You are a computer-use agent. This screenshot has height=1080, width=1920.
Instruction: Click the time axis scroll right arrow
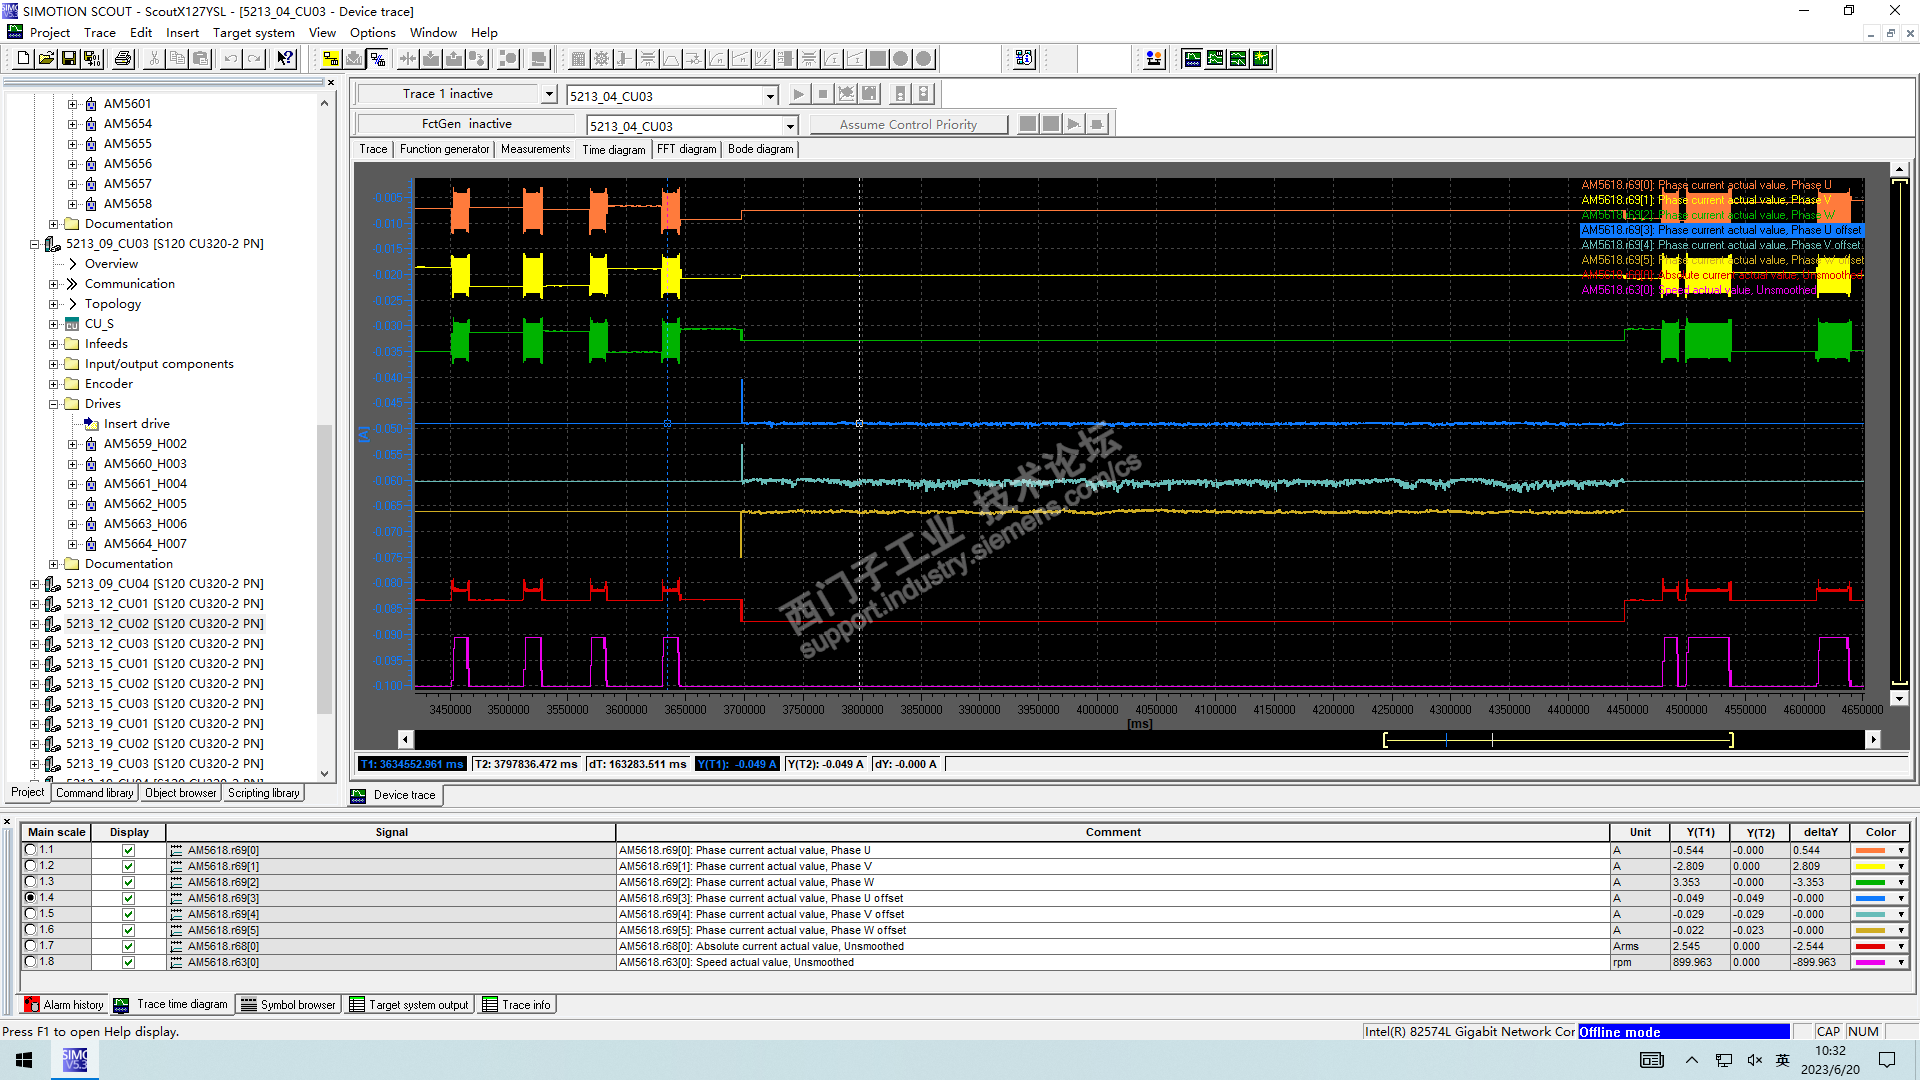[1873, 740]
